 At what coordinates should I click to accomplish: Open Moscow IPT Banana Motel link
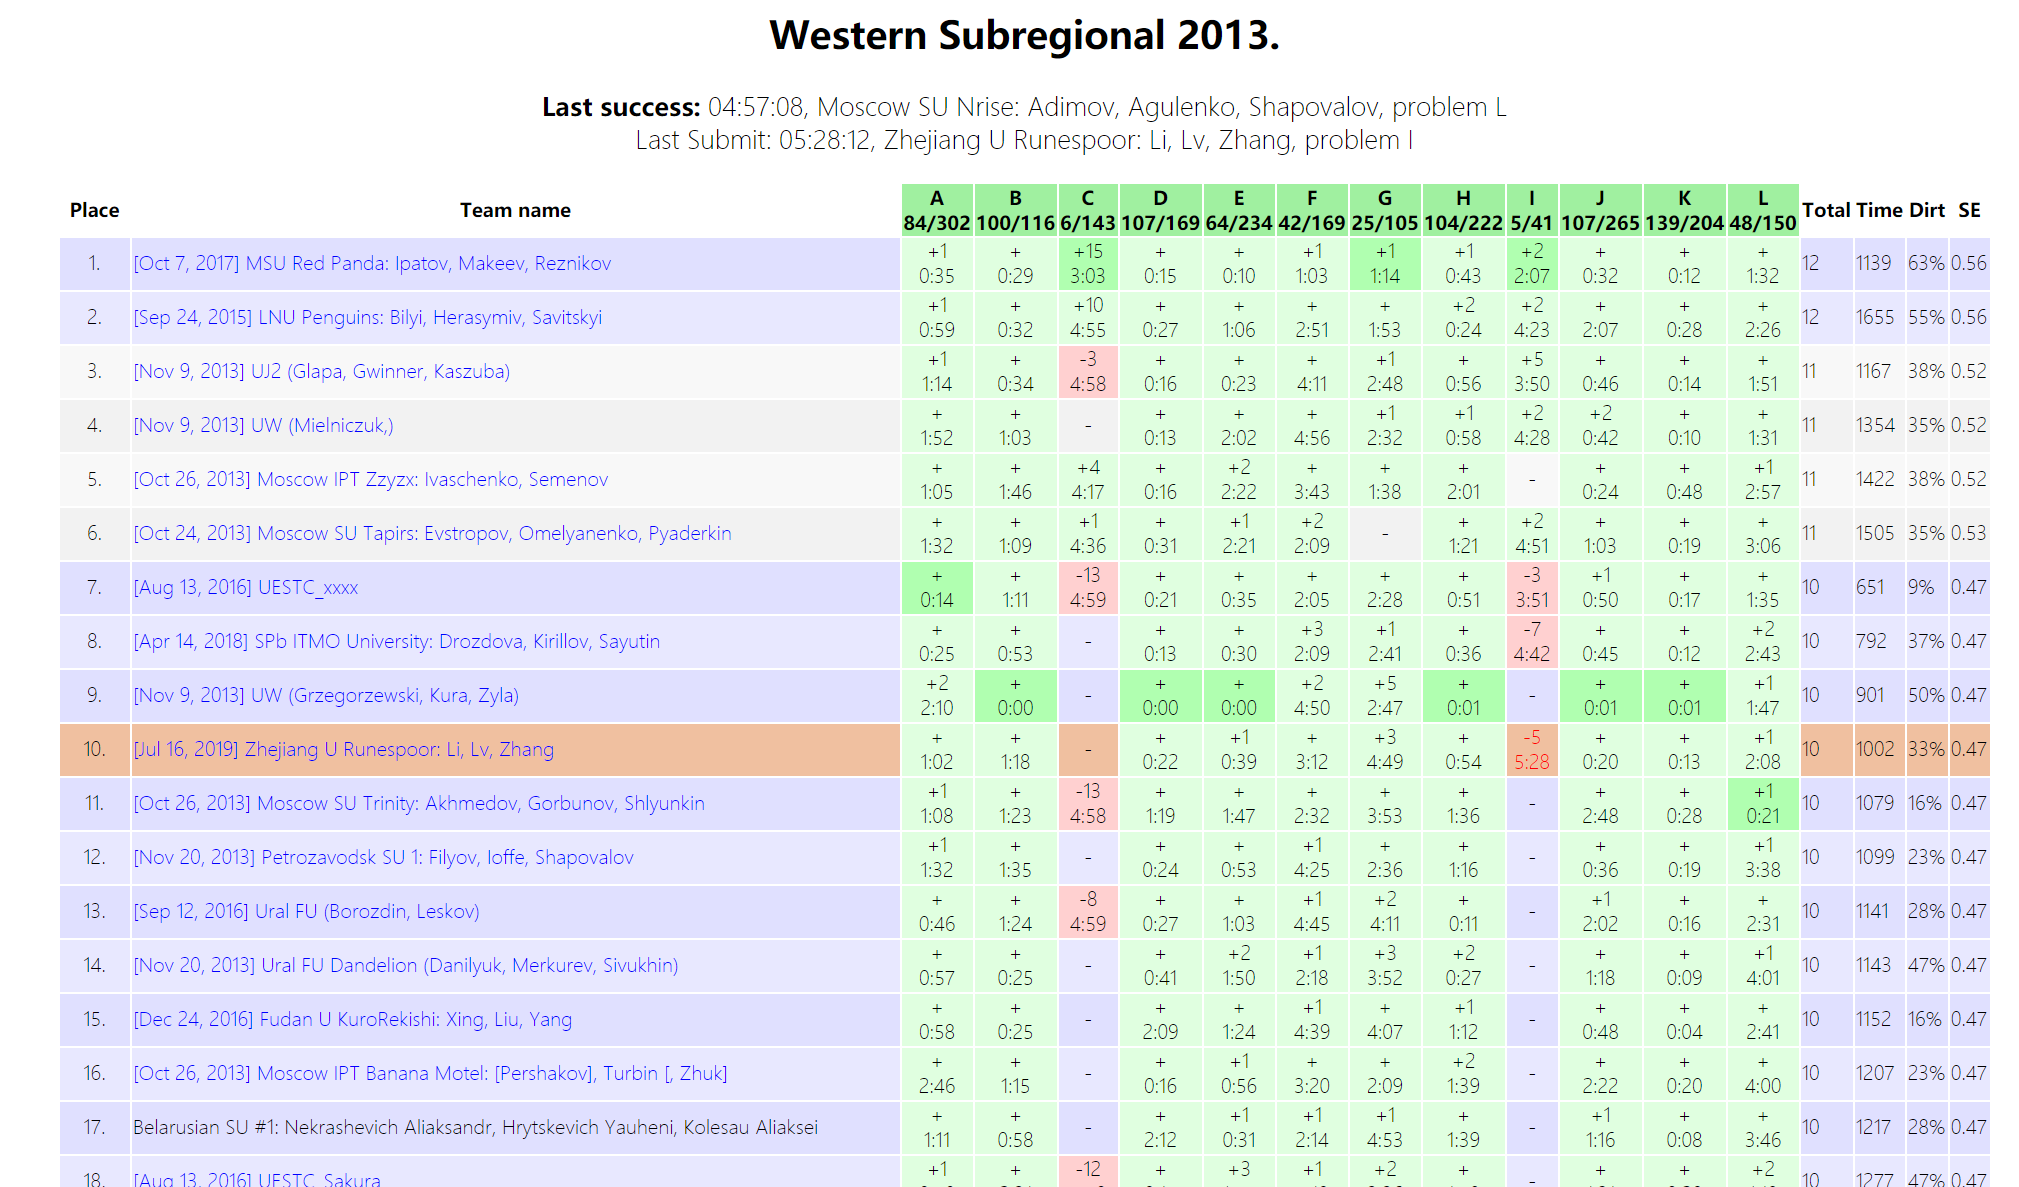(430, 1073)
